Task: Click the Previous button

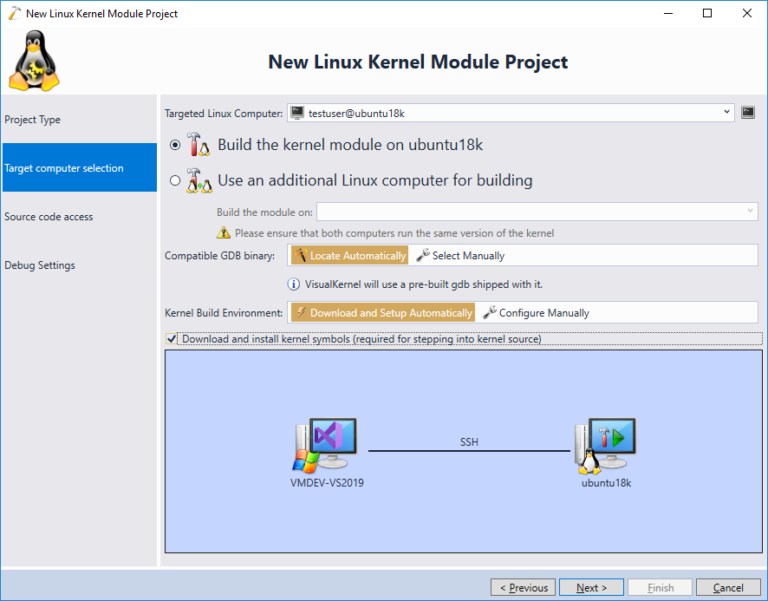Action: [523, 587]
